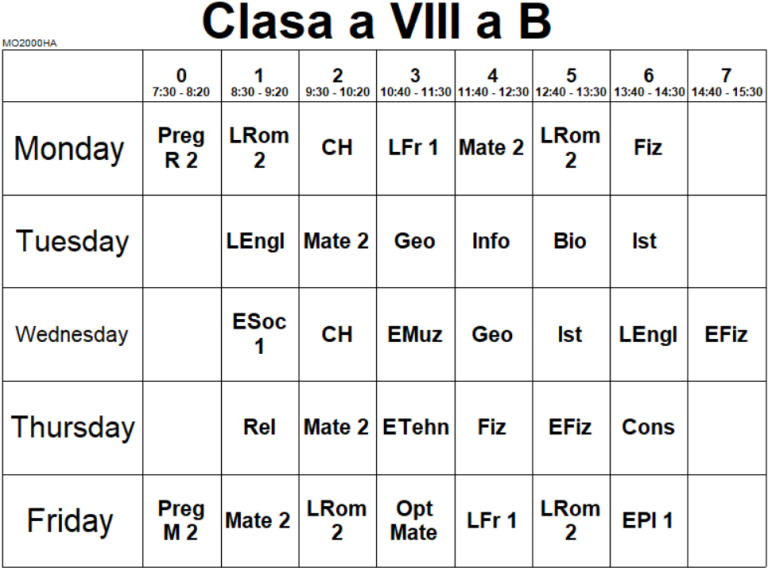Select the Preg R 2 cell on Monday
768x568 pixels.
point(181,148)
